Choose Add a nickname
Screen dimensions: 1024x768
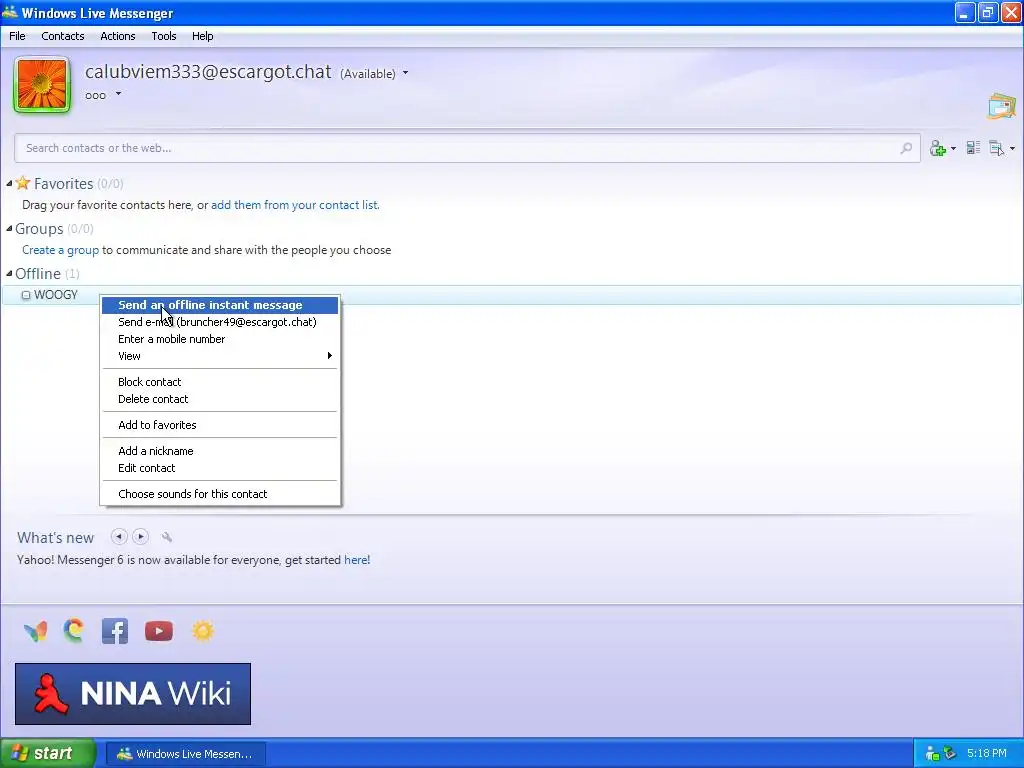coord(220,451)
